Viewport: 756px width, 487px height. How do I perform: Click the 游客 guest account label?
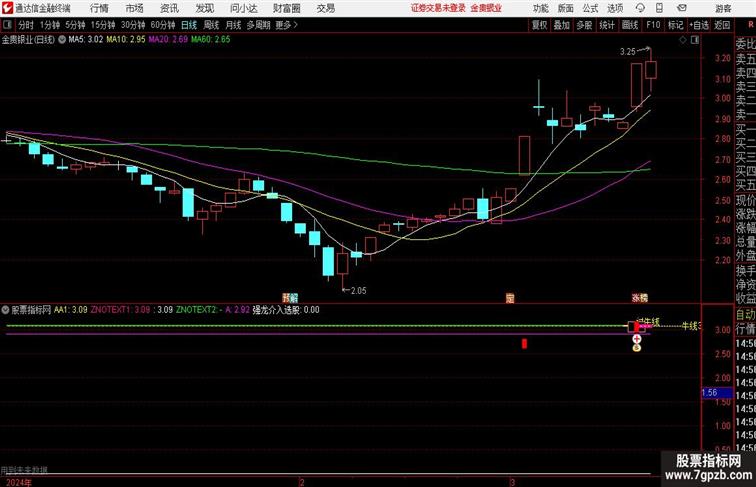(x=723, y=8)
